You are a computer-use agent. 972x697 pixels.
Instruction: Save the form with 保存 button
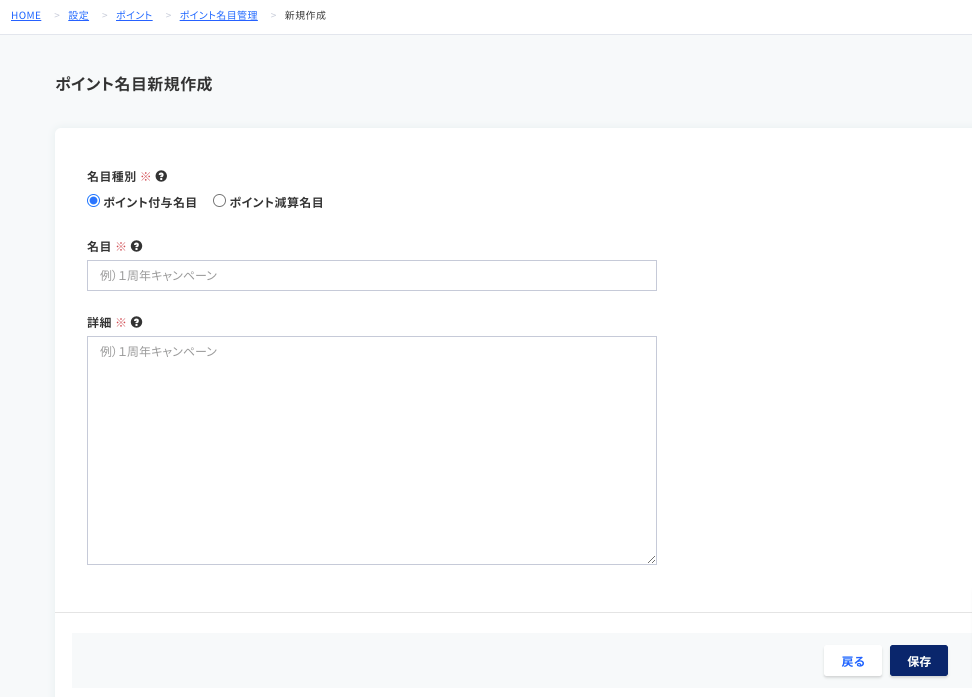tap(919, 661)
